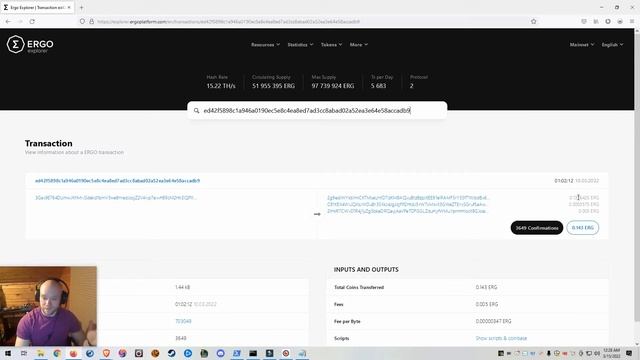Open the site security padlock icon
This screenshot has height=360, width=640.
[91, 21]
